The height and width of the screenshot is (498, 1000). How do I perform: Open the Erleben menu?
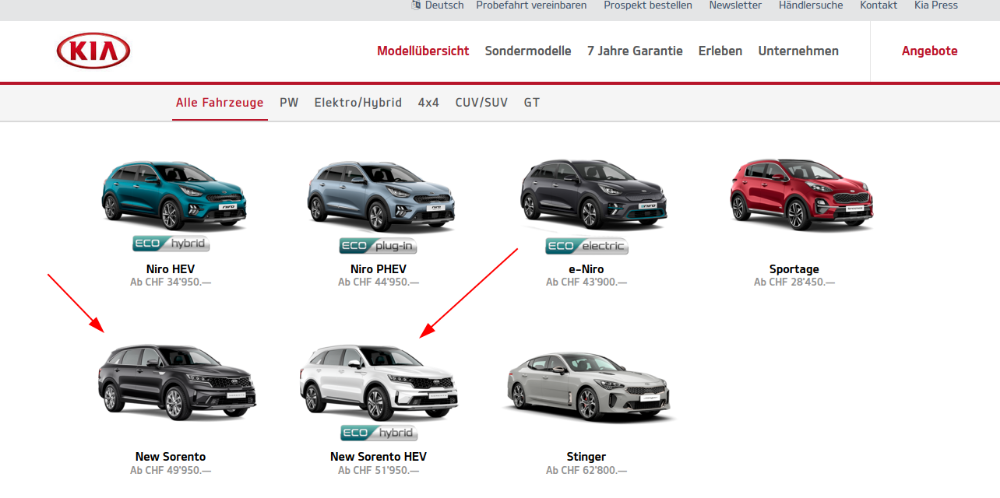(x=720, y=51)
